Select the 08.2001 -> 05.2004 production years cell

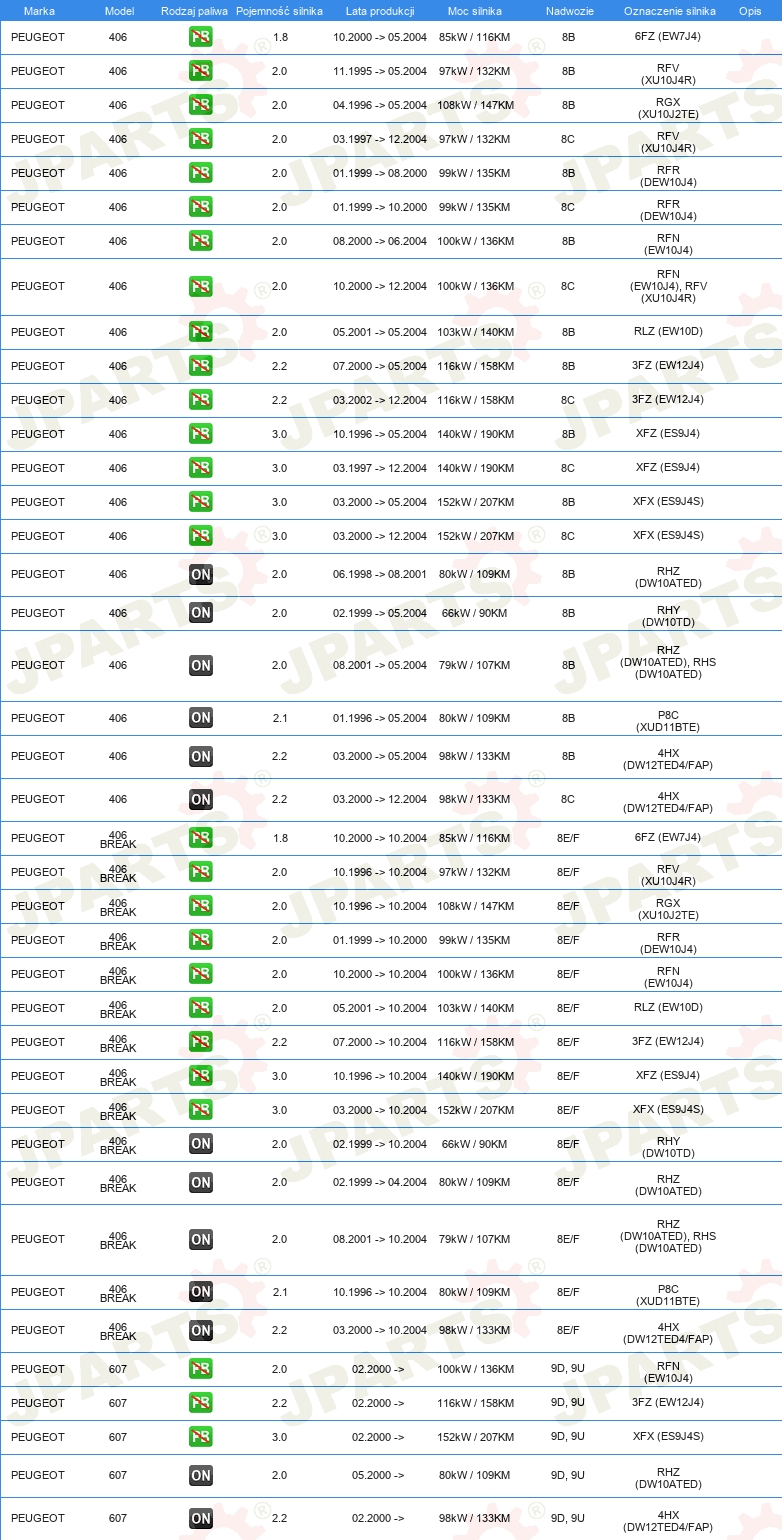(x=380, y=665)
